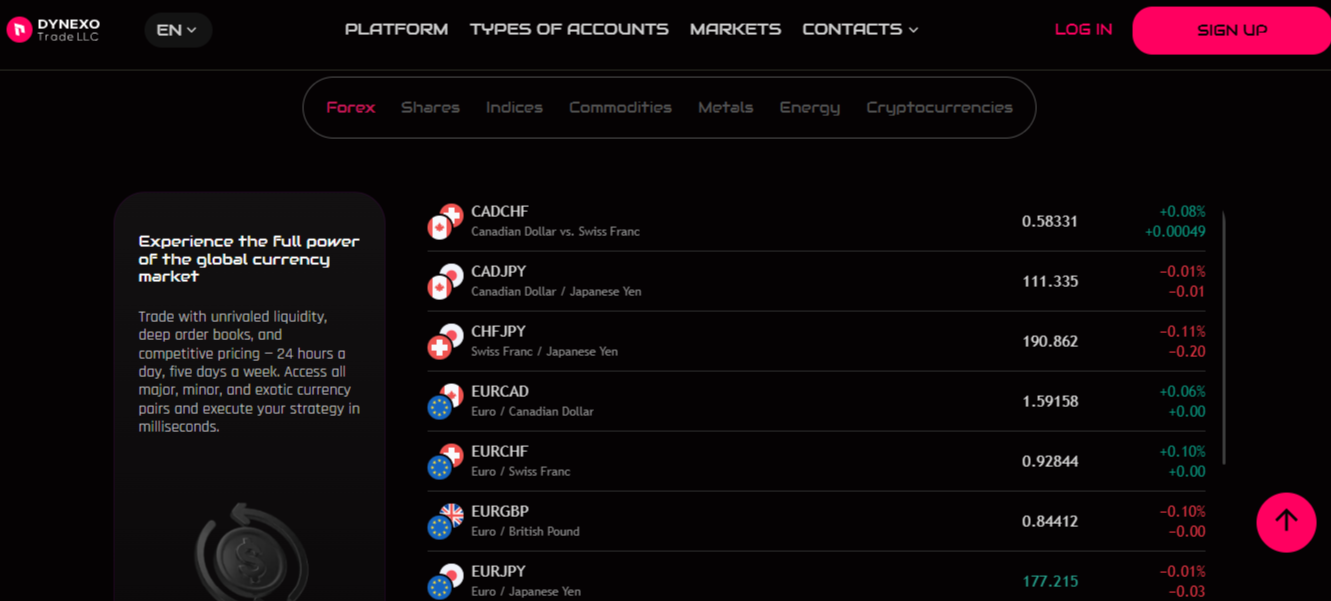Click the CHFJPY currency pair flag icon
Screen dimensions: 1331x601
coord(445,341)
